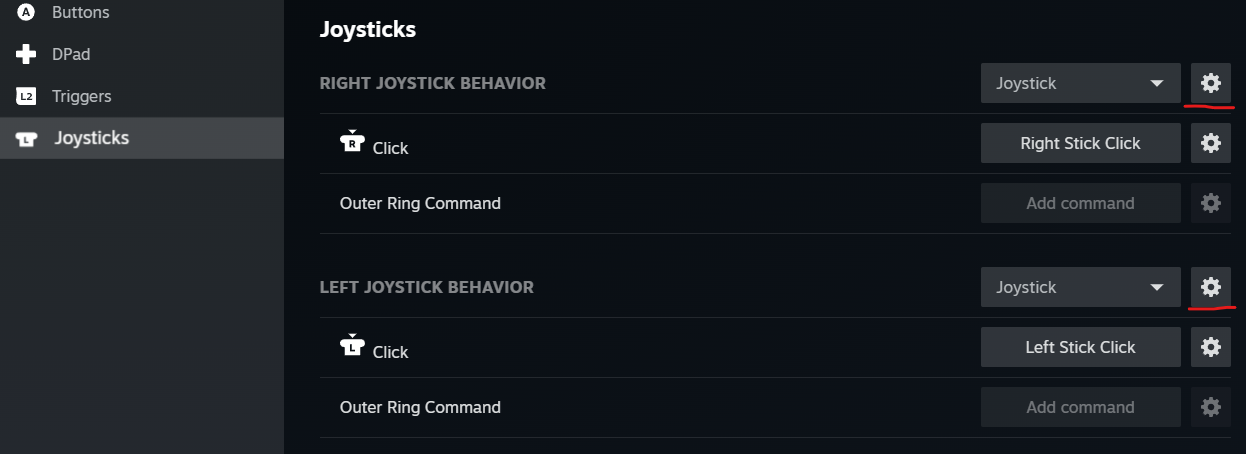
Task: Click gear next to left joystick Add command
Action: 1210,407
